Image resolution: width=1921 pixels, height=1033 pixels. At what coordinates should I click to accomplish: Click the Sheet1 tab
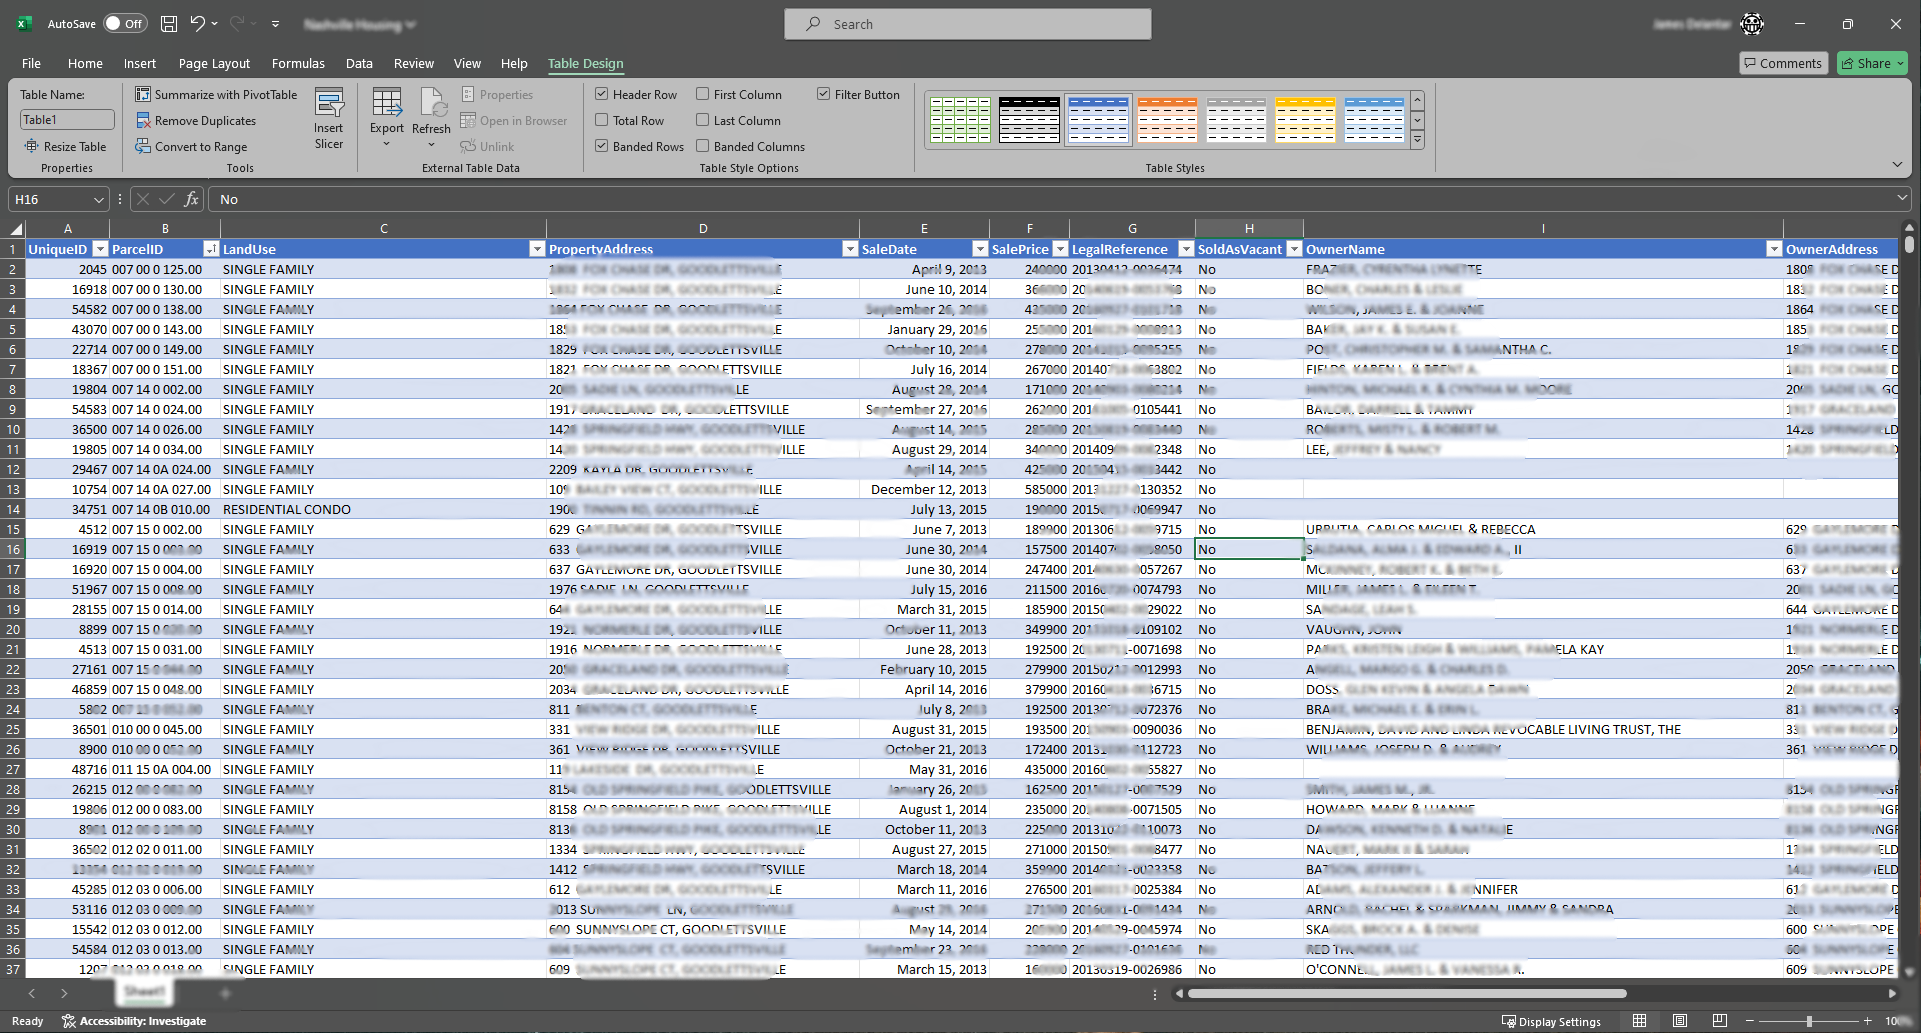[x=145, y=992]
